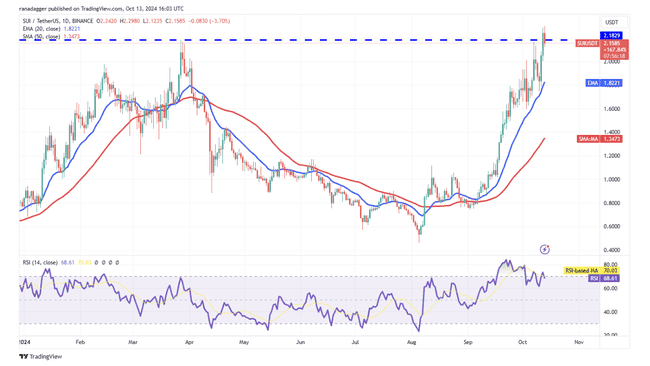Image resolution: width=650 pixels, height=366 pixels.
Task: Click the yellow RSI-based MA 70.03 label
Action: point(593,271)
